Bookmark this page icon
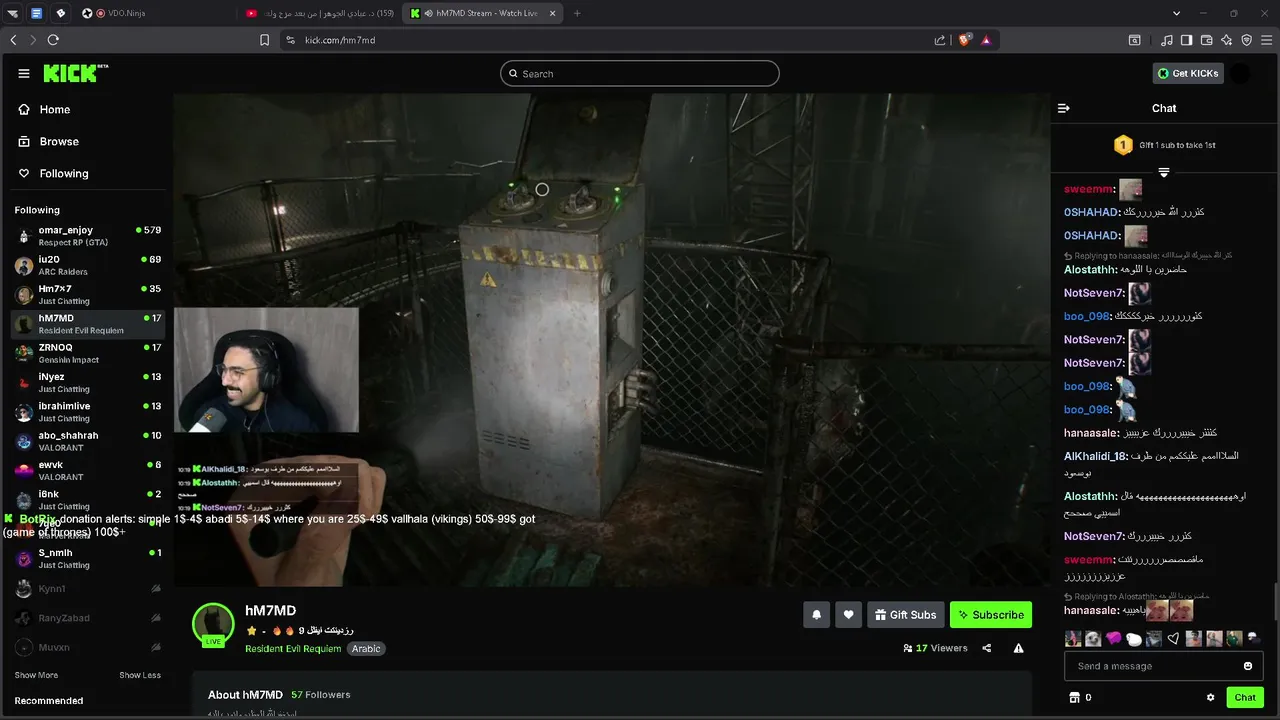The width and height of the screenshot is (1280, 720). pos(264,40)
